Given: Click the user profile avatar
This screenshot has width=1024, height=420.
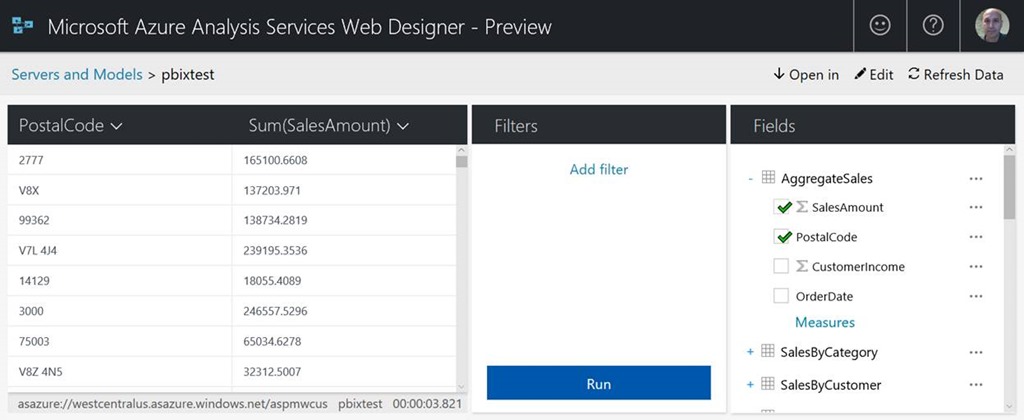Looking at the screenshot, I should pyautogui.click(x=991, y=26).
